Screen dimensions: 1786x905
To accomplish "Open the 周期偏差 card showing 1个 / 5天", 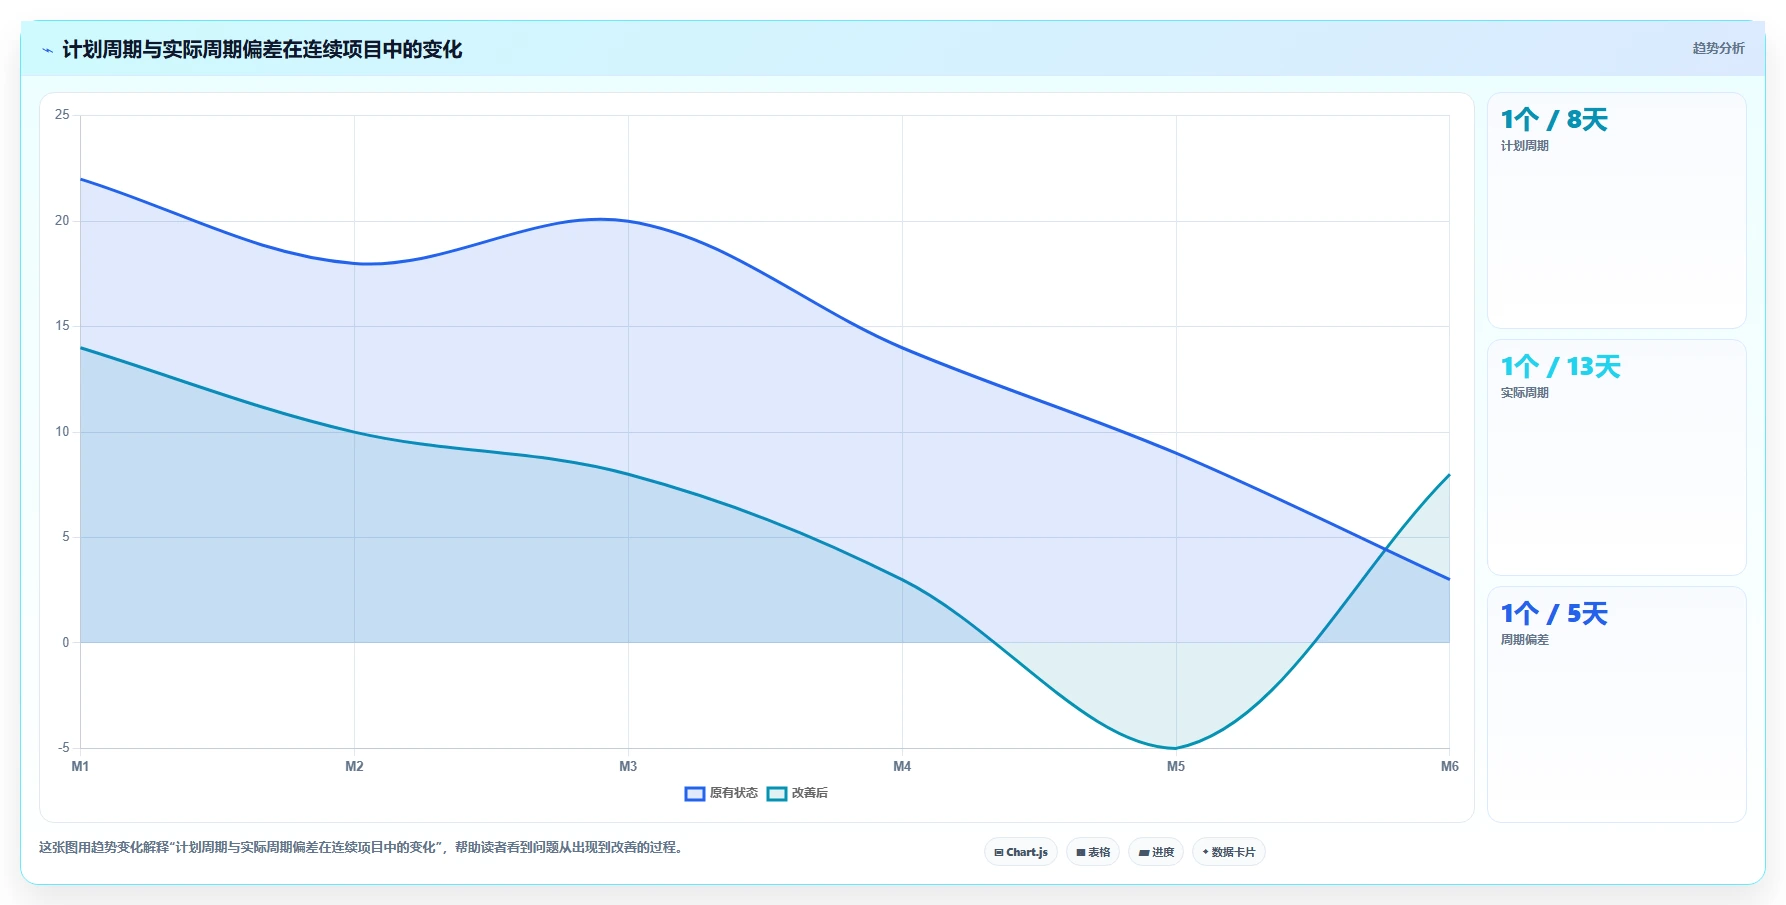I will tap(1617, 705).
